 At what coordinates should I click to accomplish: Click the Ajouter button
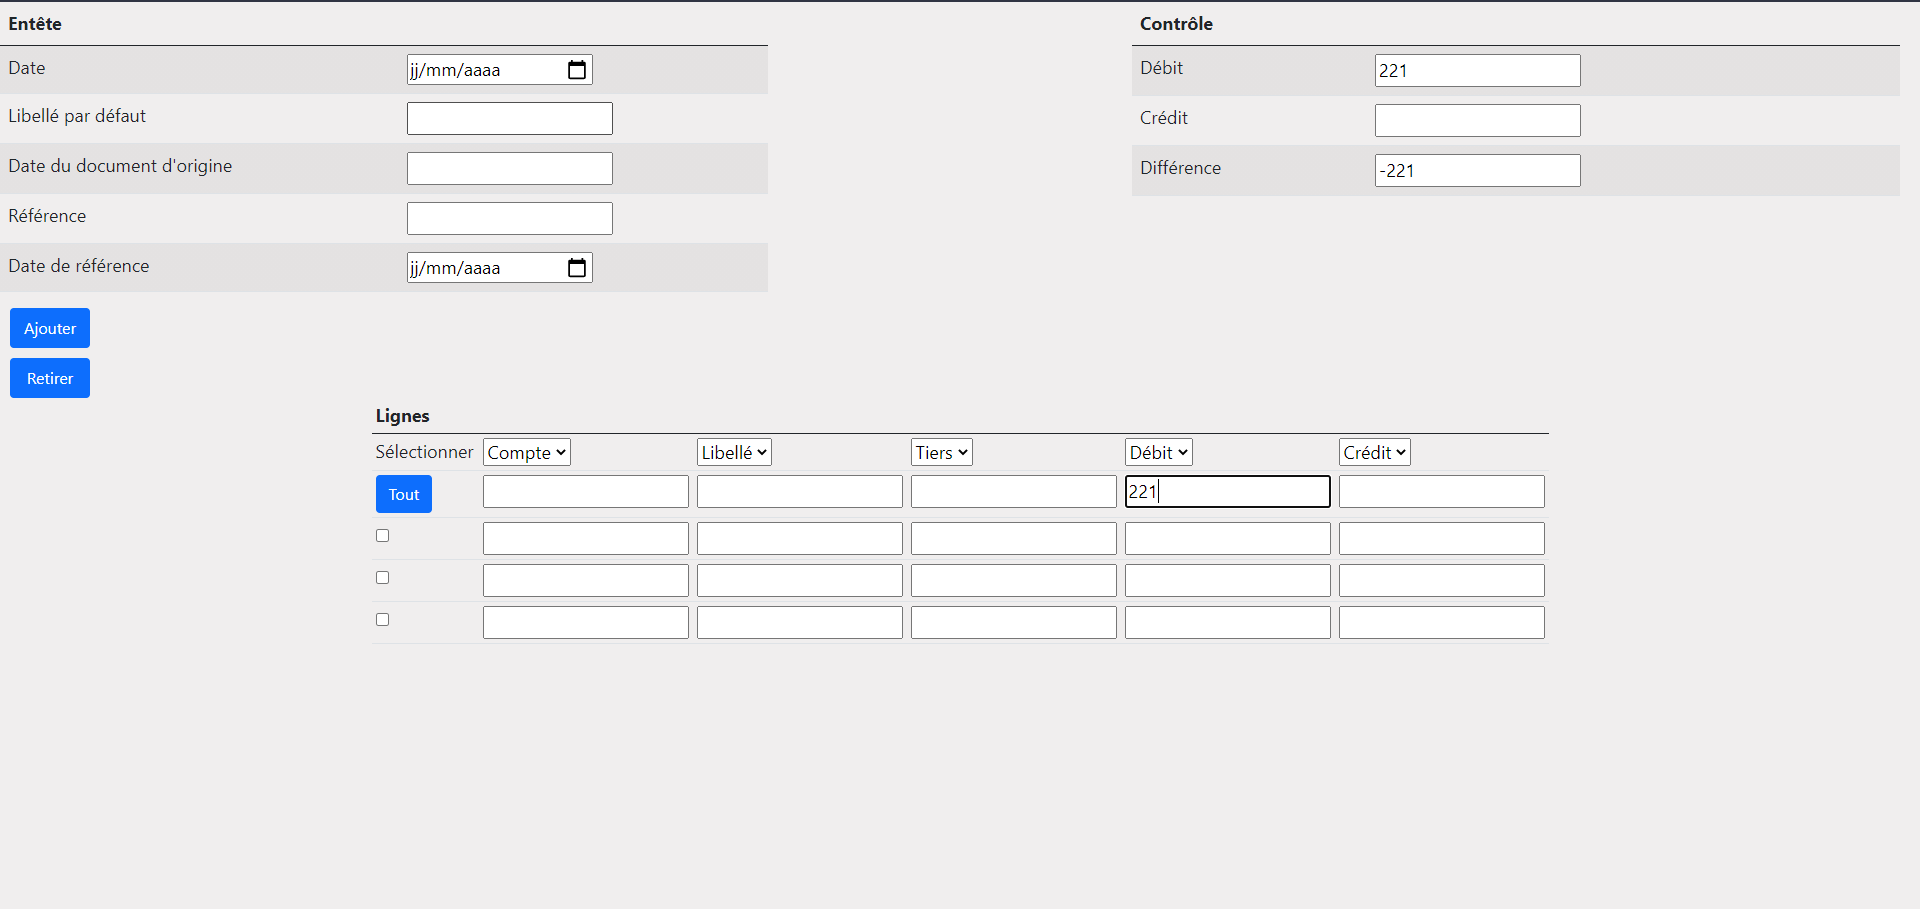pyautogui.click(x=50, y=328)
